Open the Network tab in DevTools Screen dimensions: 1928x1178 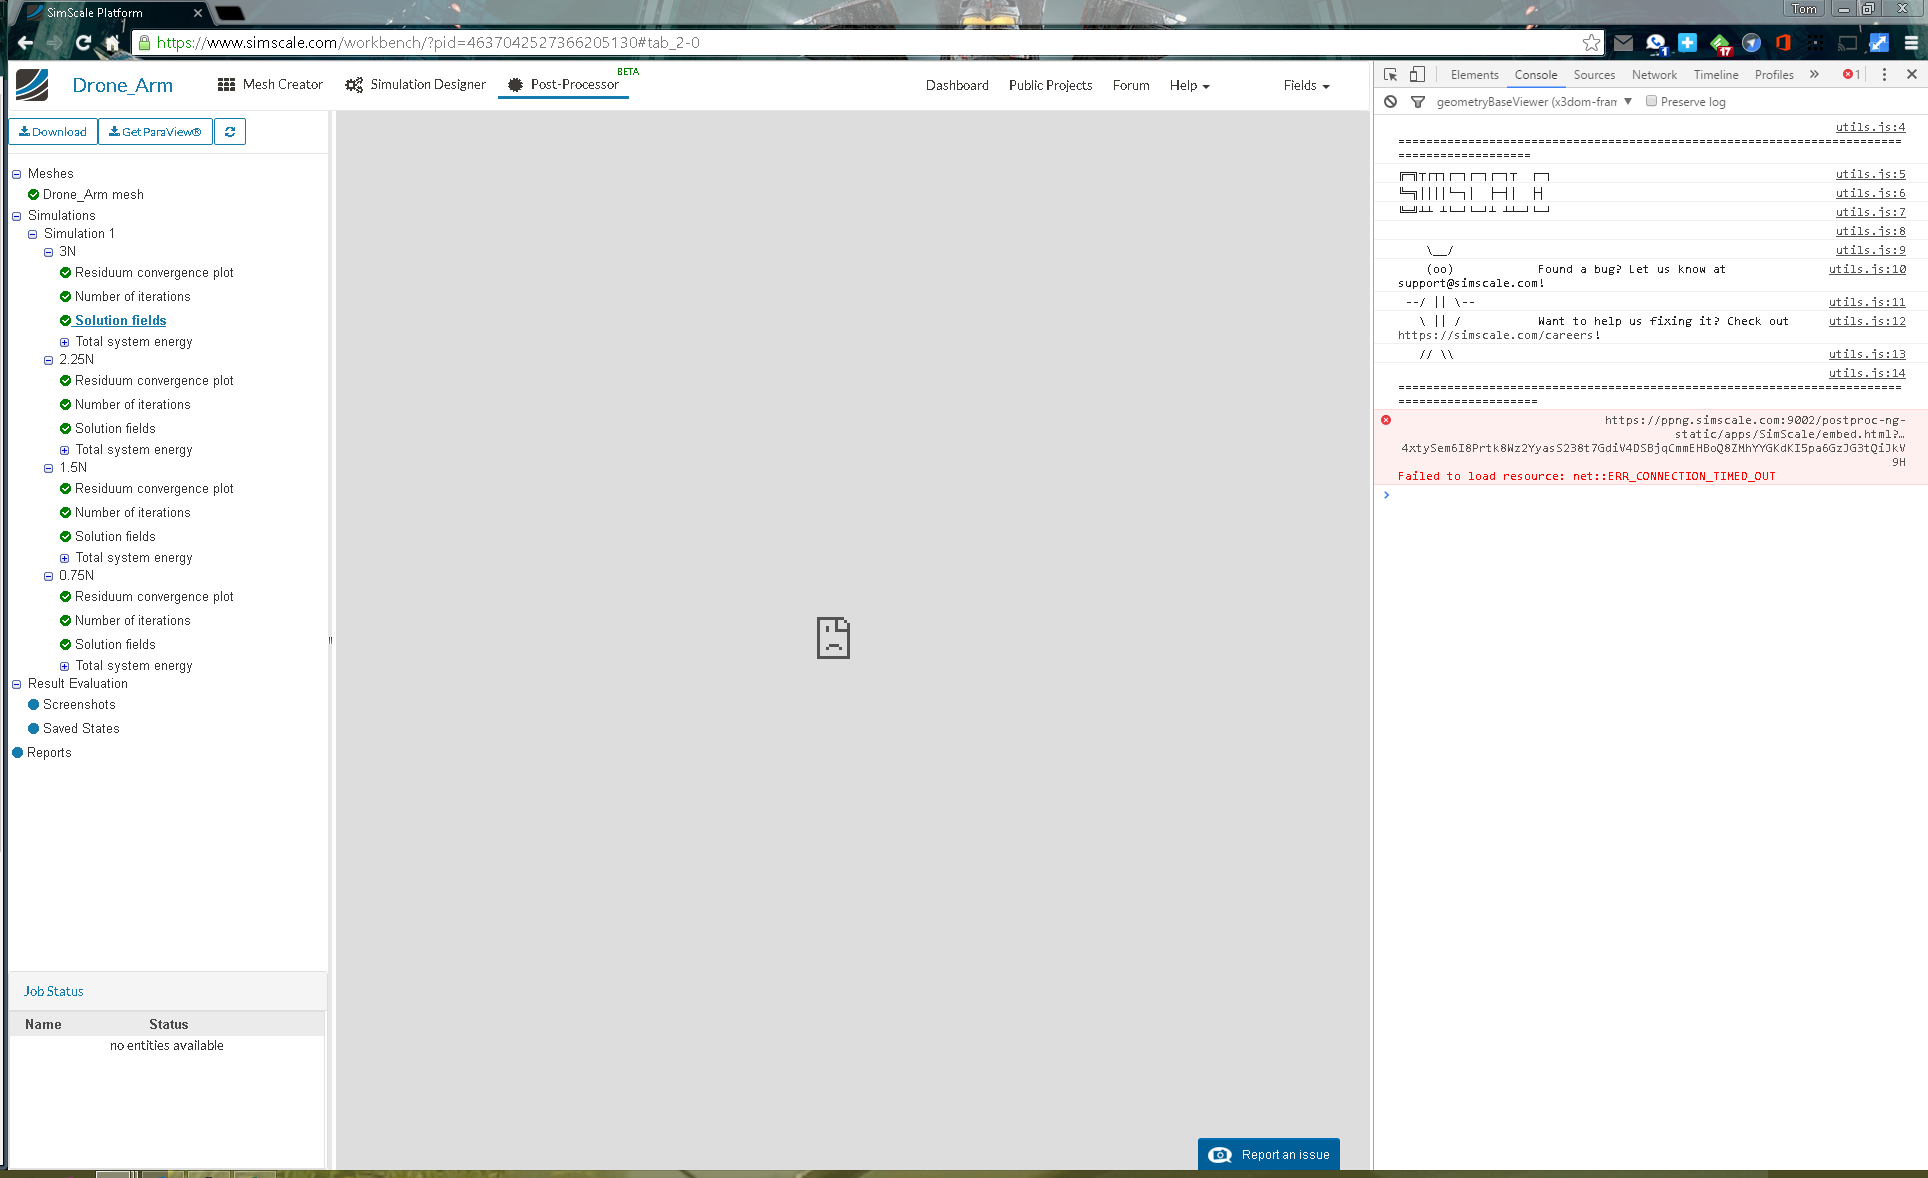[1654, 75]
